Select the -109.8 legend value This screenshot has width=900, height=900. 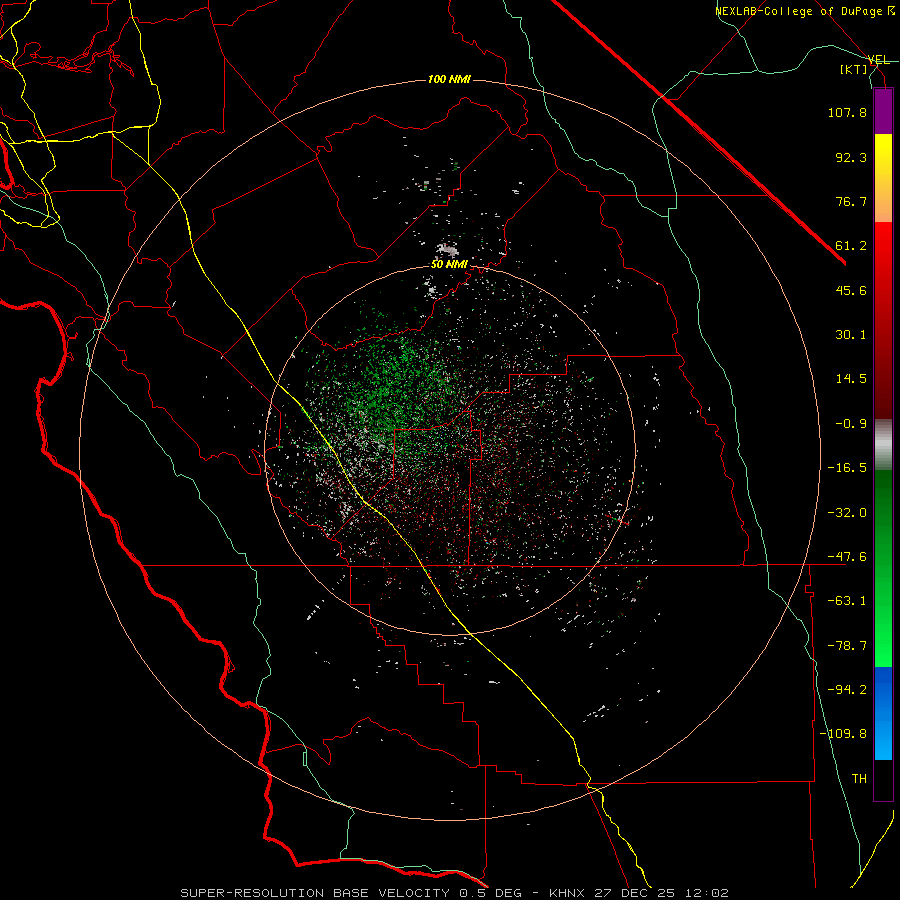(843, 734)
